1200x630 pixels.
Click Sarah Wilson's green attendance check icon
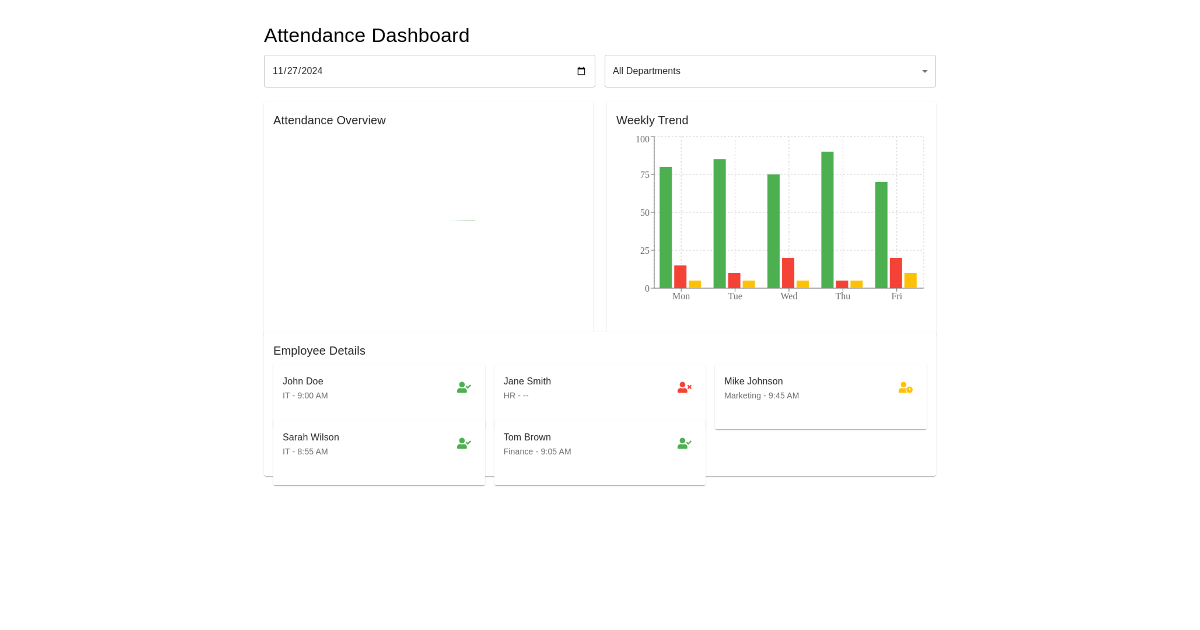pyautogui.click(x=463, y=443)
